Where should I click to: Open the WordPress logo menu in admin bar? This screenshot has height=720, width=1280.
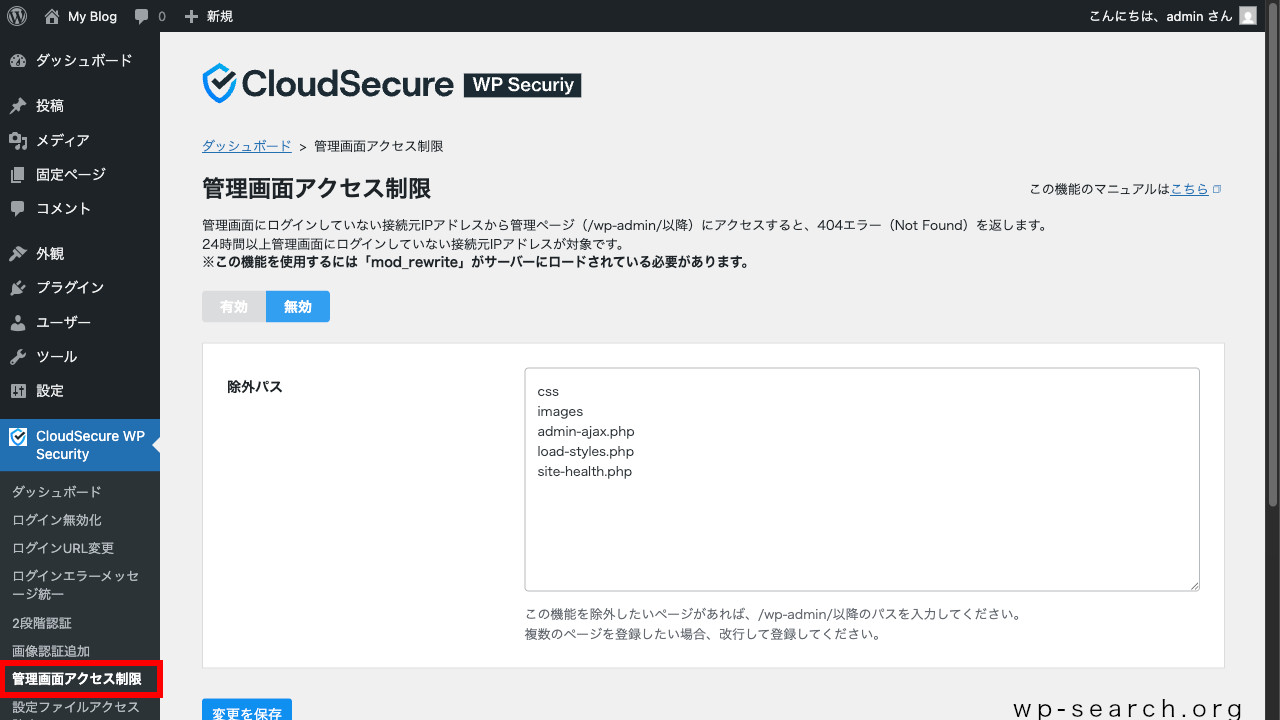pos(16,15)
